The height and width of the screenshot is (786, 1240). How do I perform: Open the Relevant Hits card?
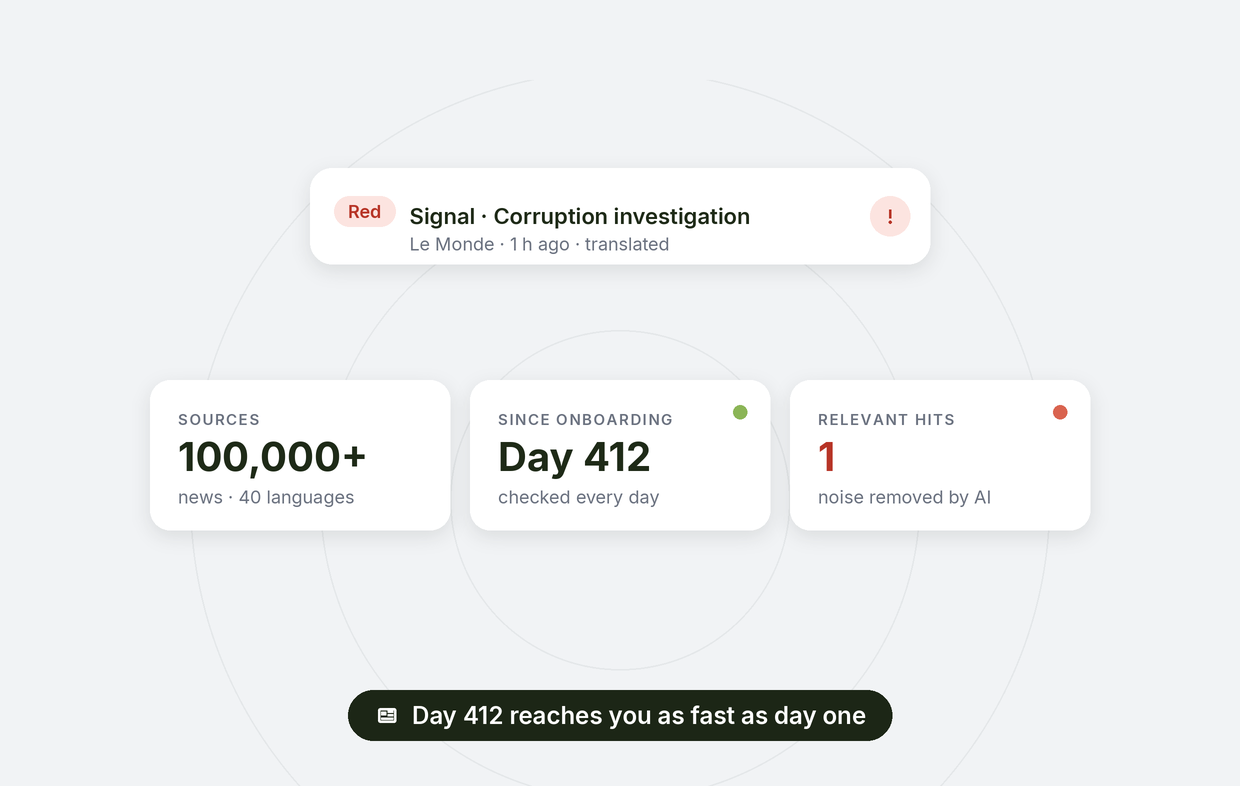tap(940, 455)
